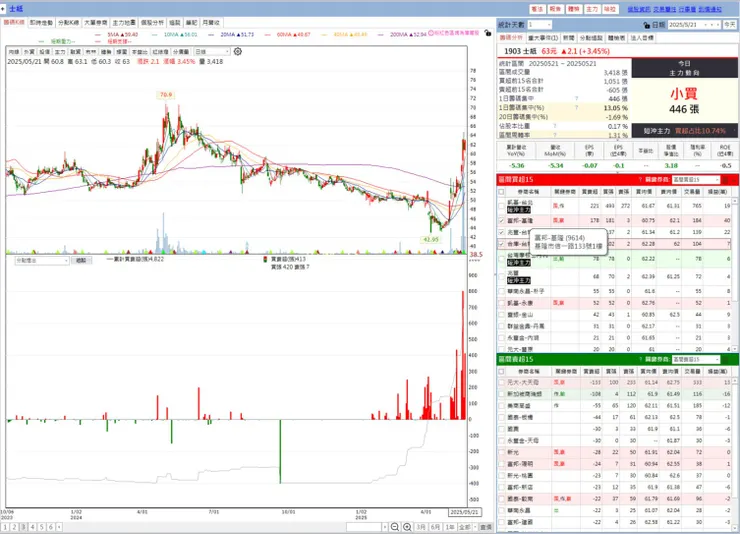Toggle the lock icon beside 日期
740x534 pixels.
click(x=647, y=25)
